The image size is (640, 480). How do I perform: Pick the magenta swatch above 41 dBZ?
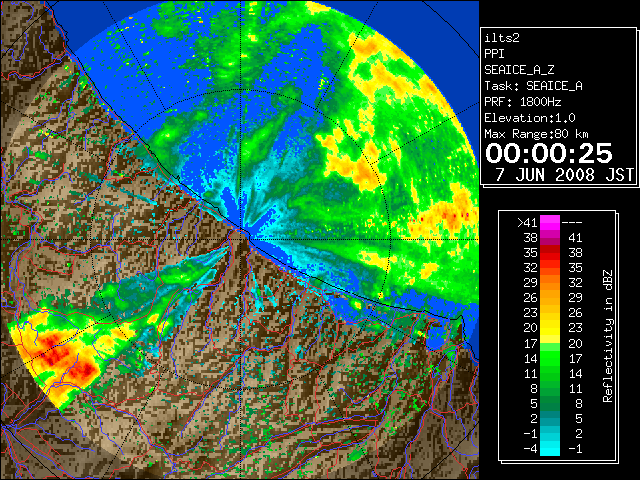[549, 222]
